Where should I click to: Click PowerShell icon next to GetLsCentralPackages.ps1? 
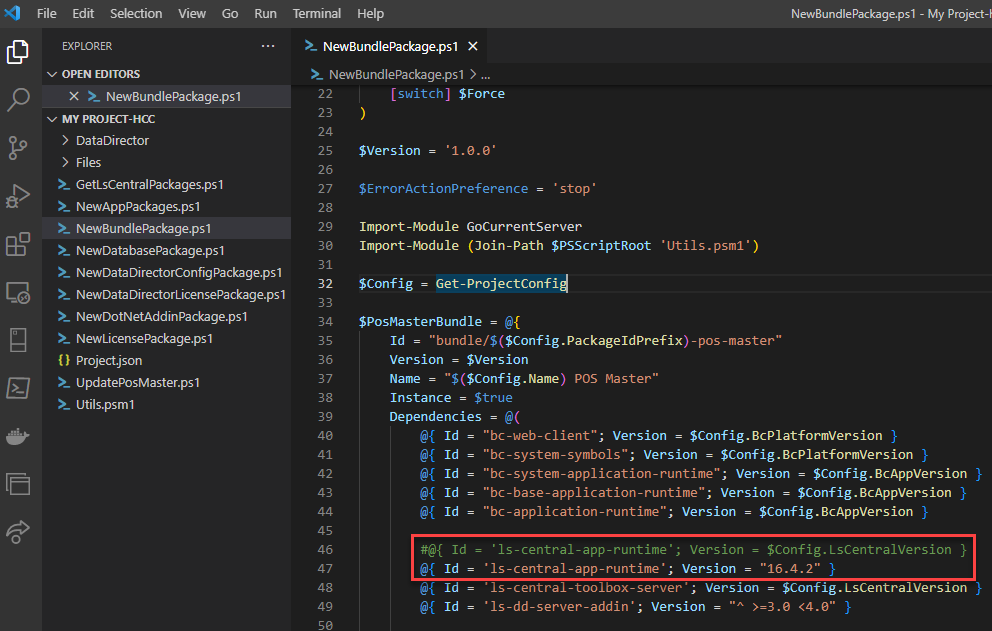tap(64, 184)
